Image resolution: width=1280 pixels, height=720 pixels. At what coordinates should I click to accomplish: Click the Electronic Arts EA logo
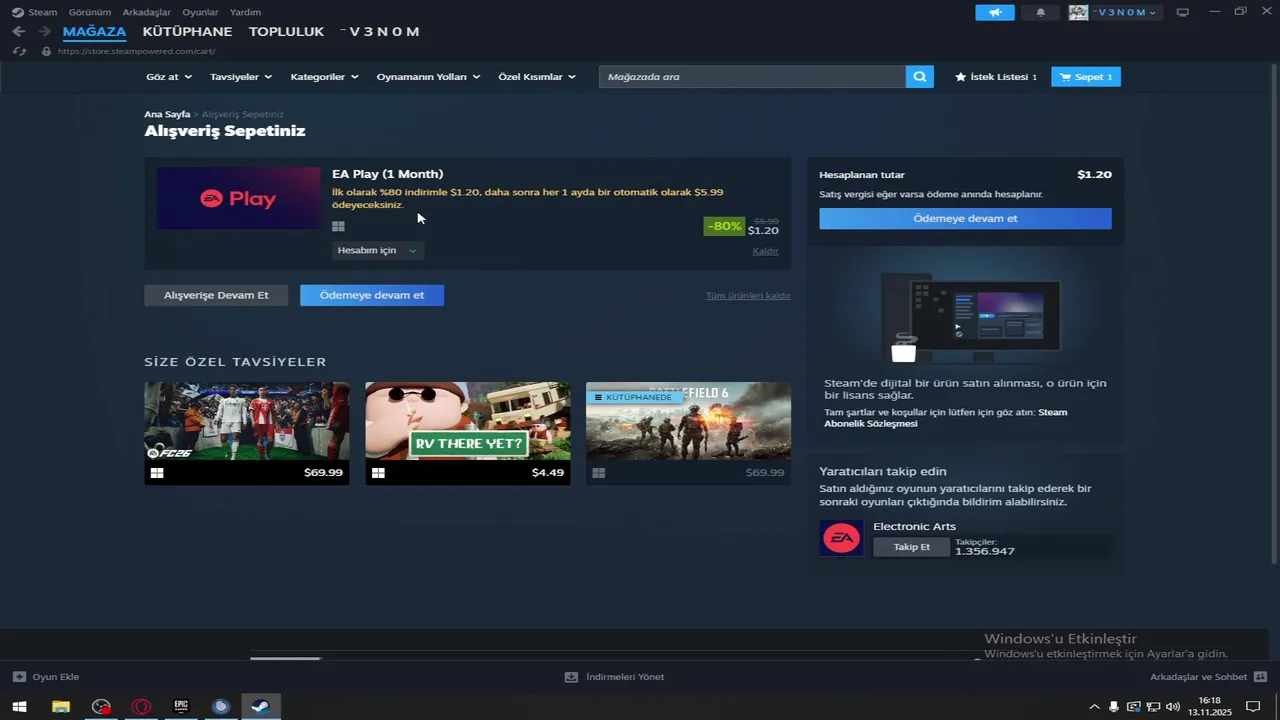pyautogui.click(x=841, y=538)
